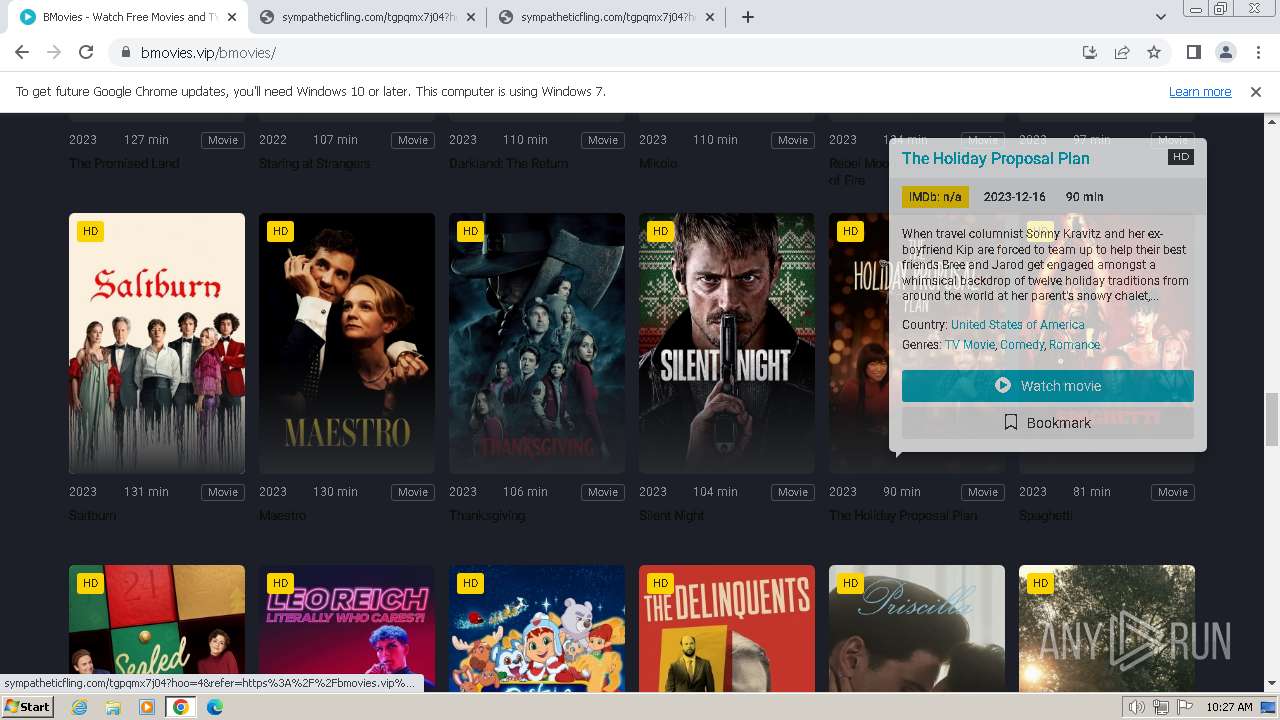Click Thanksgiving title below poster

tap(487, 516)
